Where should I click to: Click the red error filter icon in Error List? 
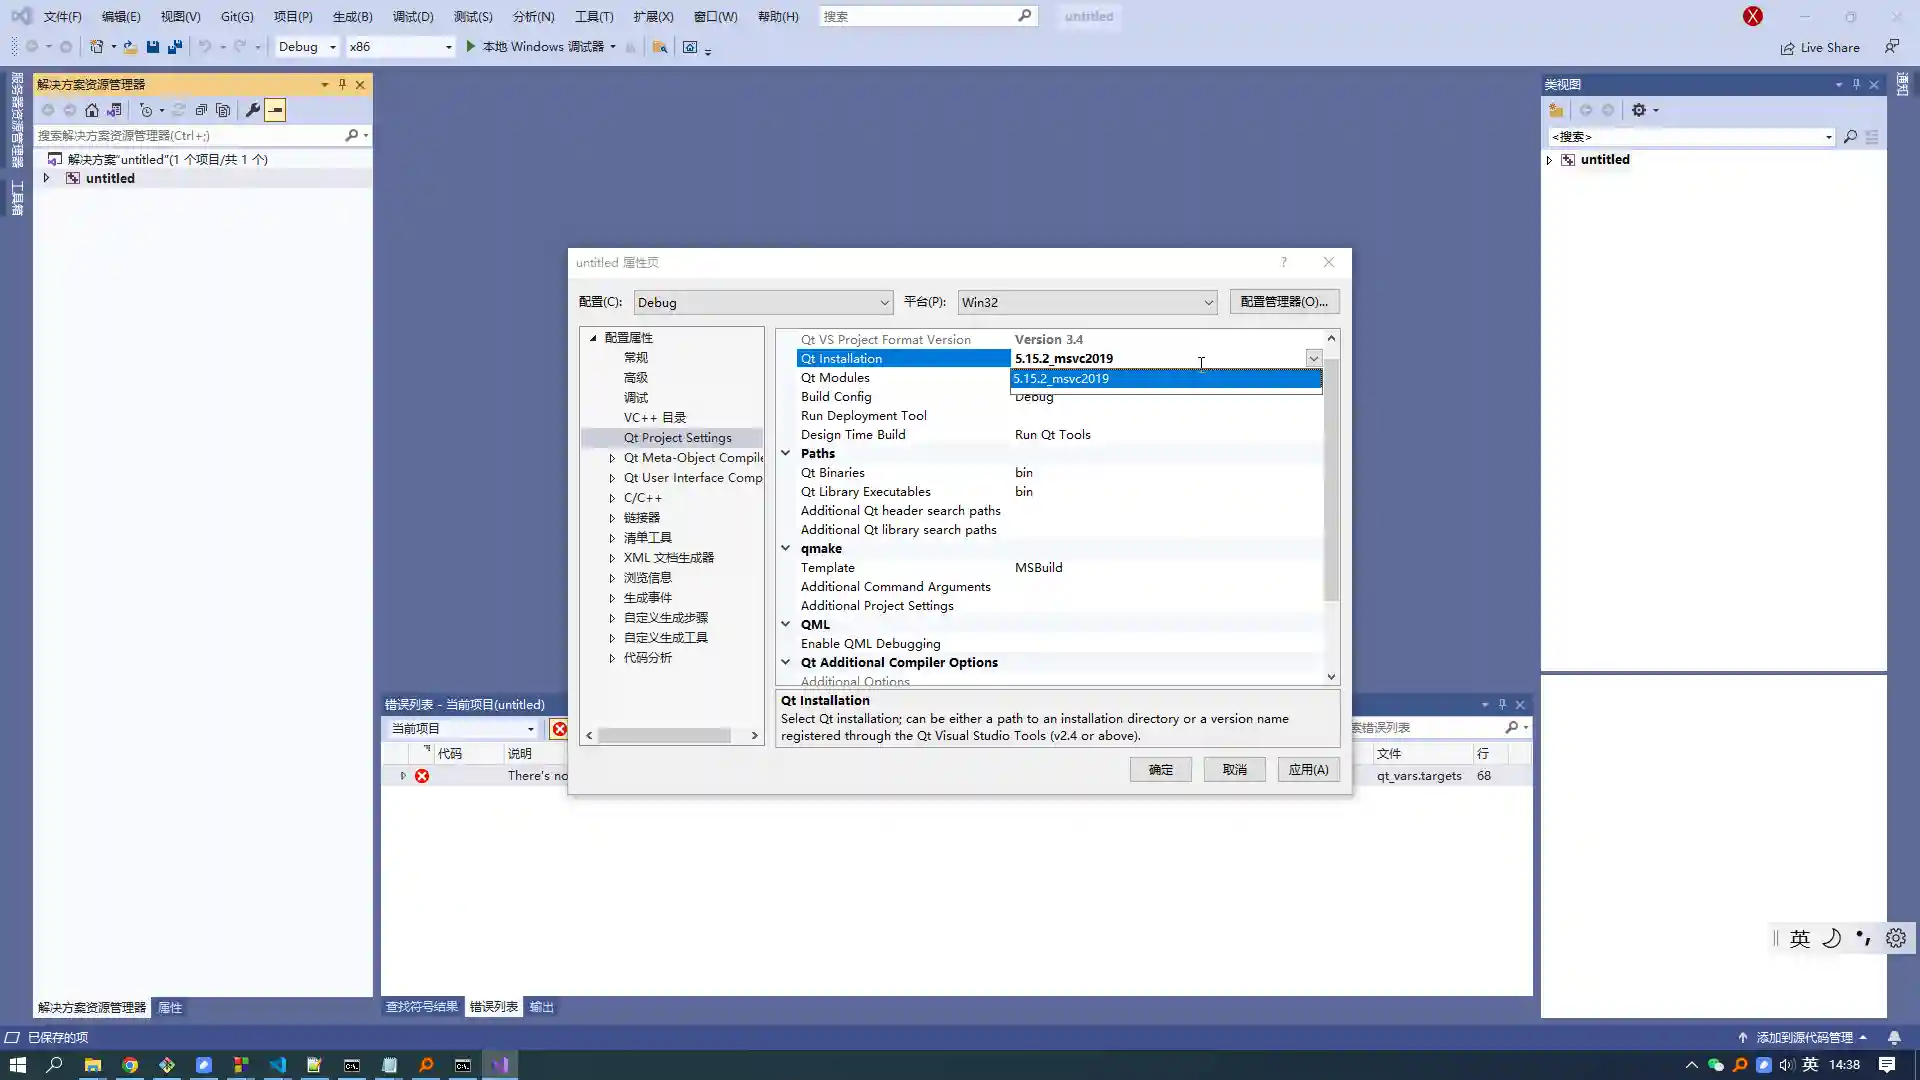tap(560, 729)
